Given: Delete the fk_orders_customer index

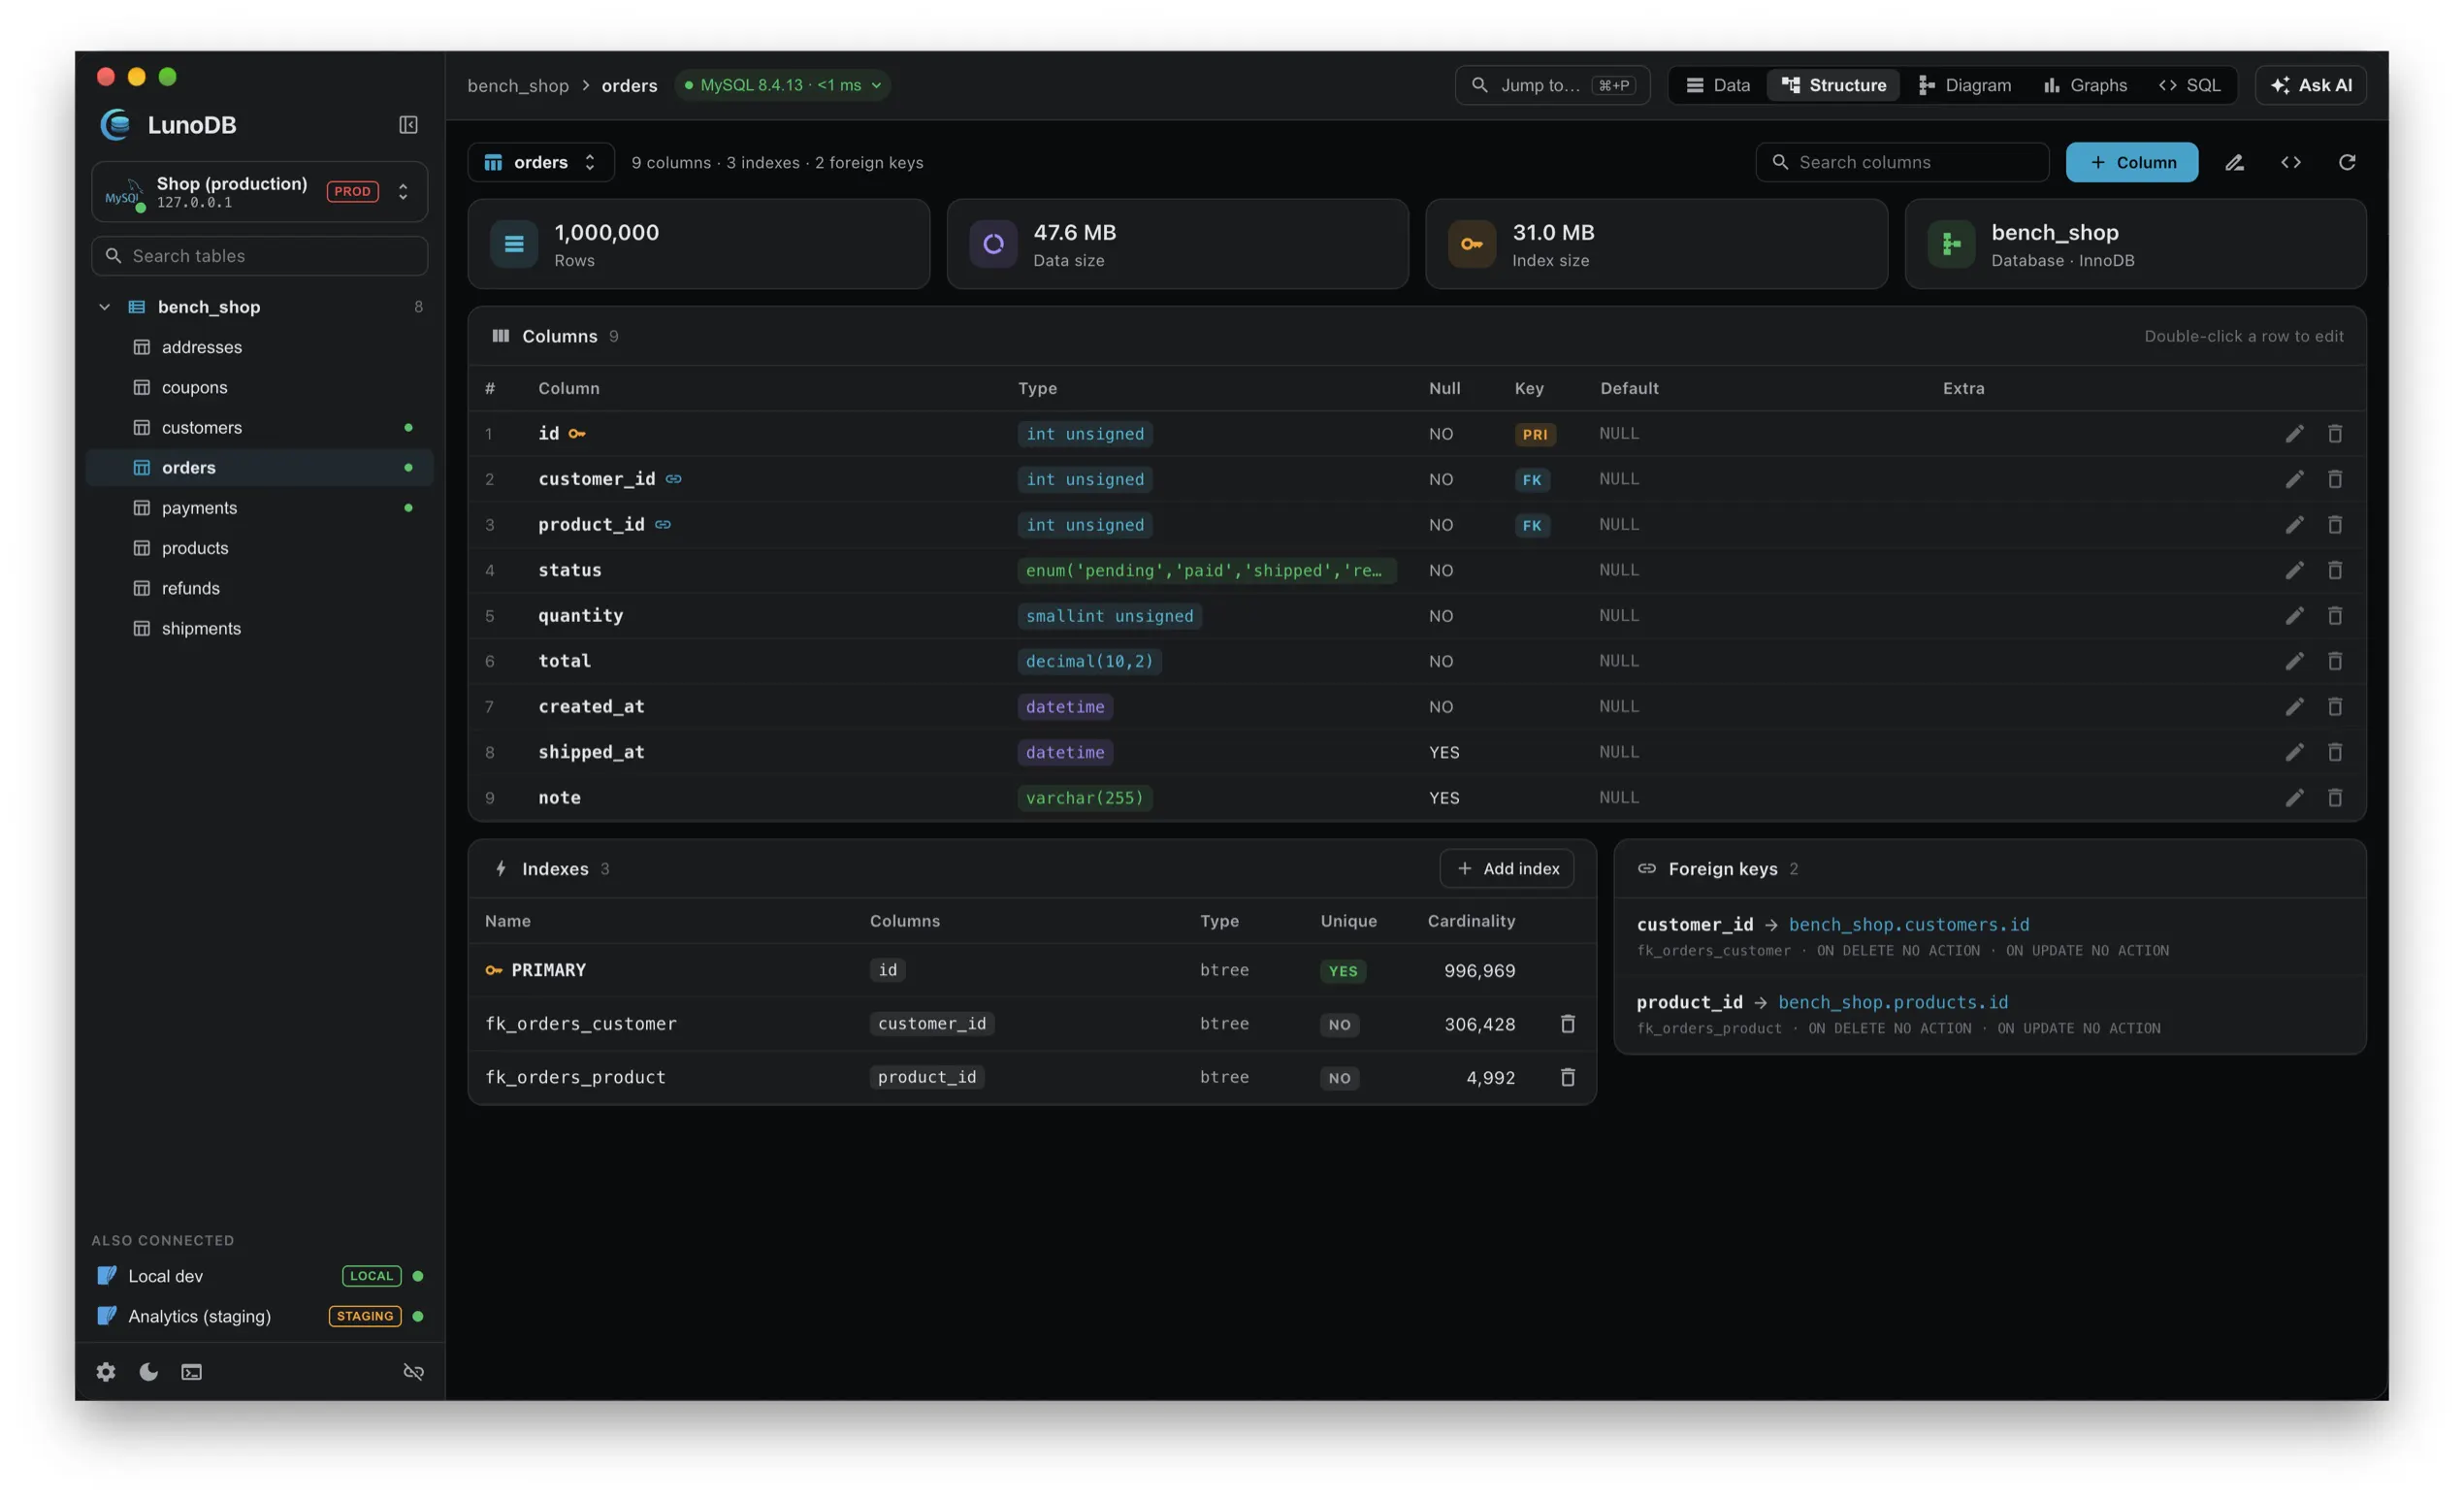Looking at the screenshot, I should pos(1568,1023).
